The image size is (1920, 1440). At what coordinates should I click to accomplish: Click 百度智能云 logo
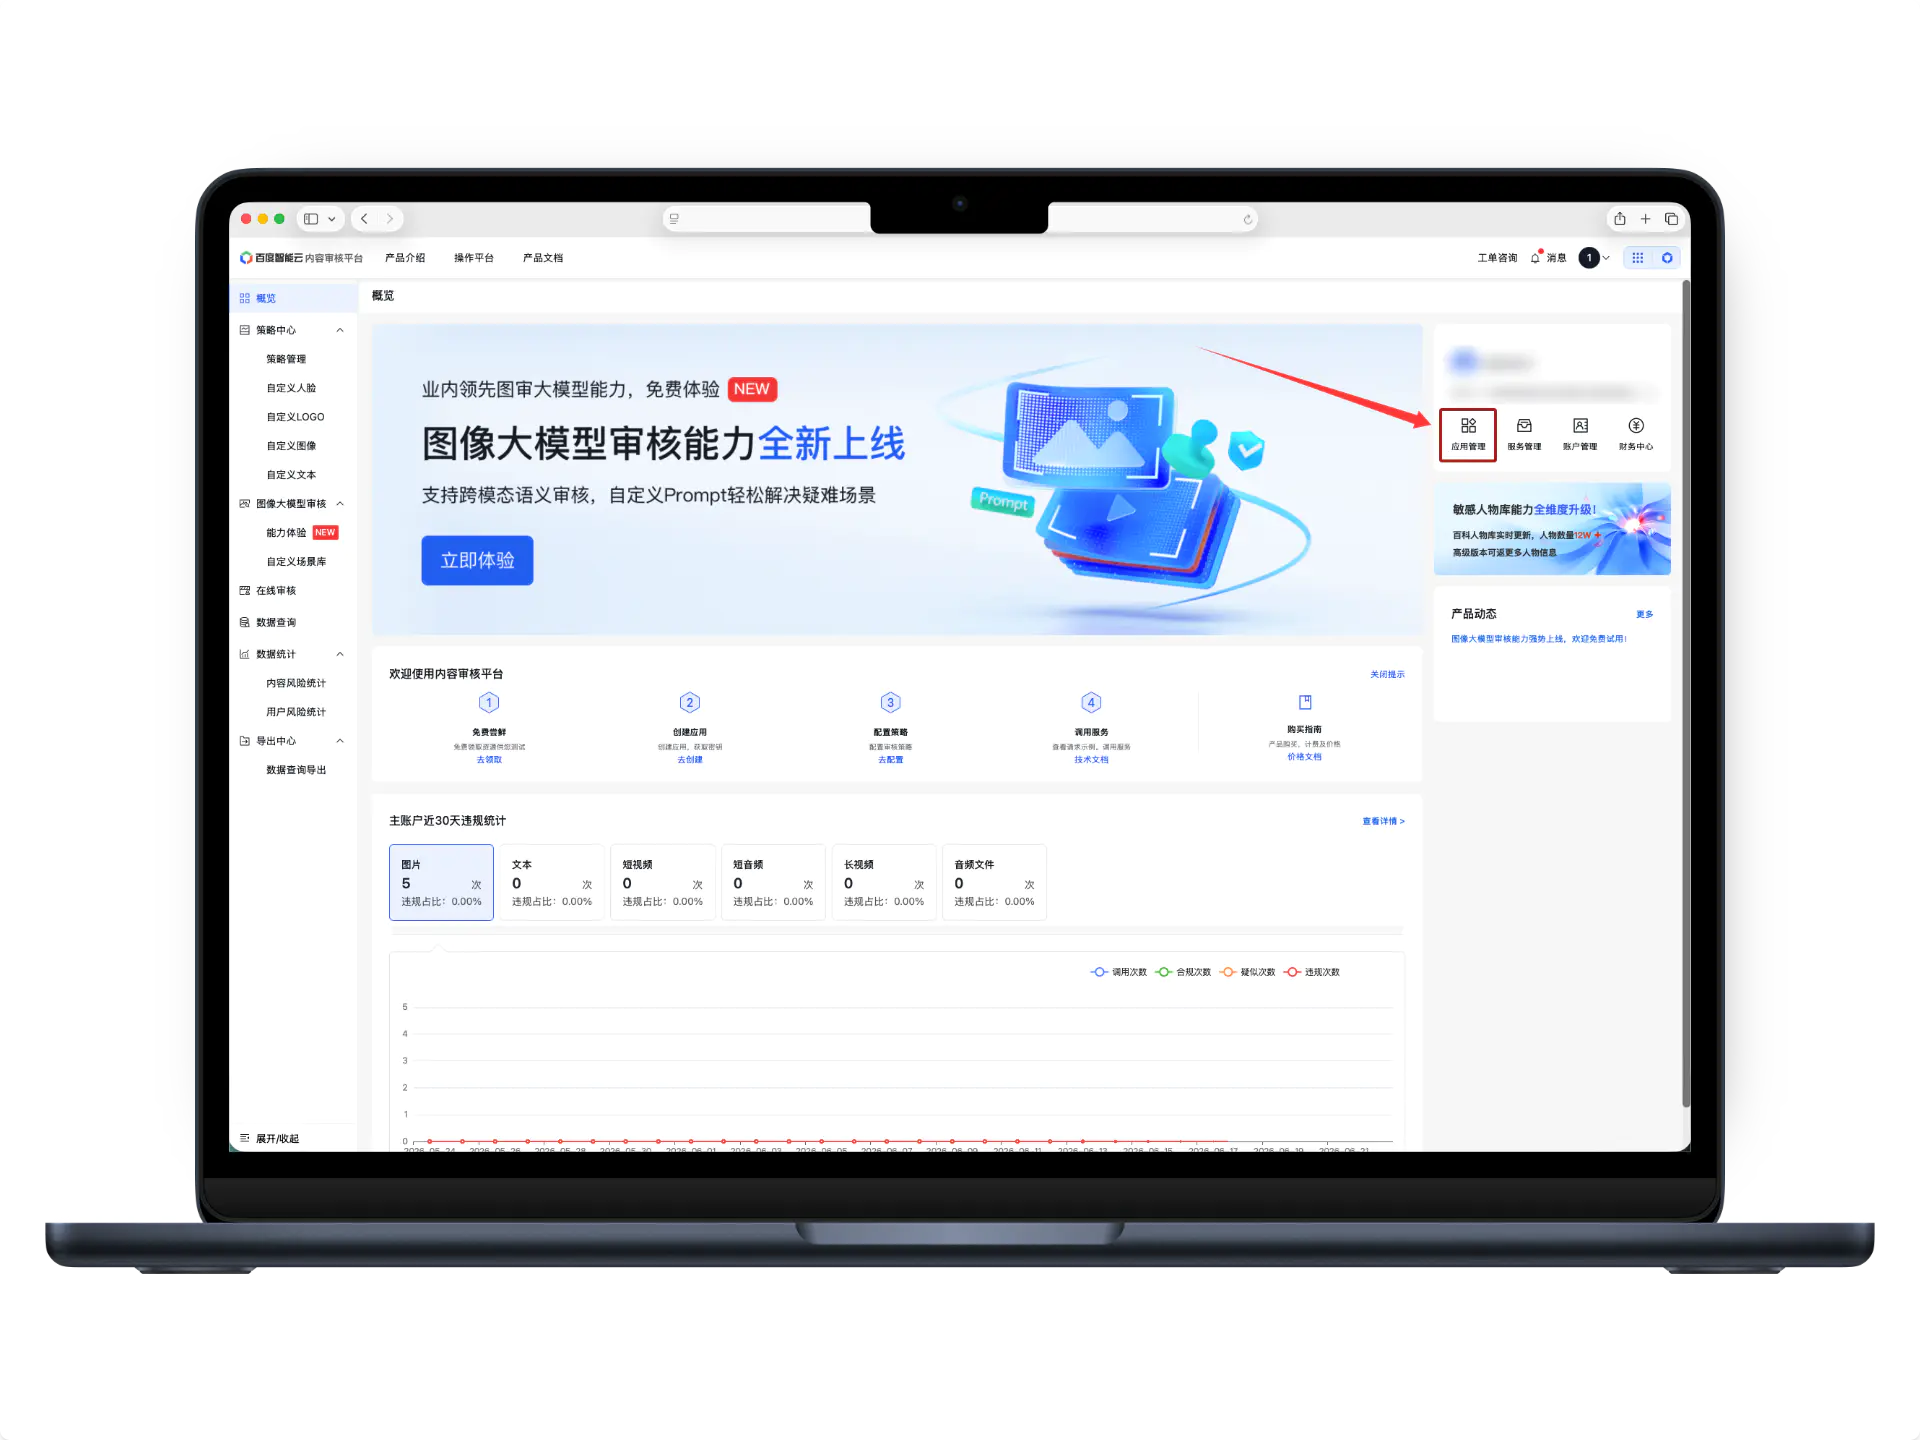[272, 258]
